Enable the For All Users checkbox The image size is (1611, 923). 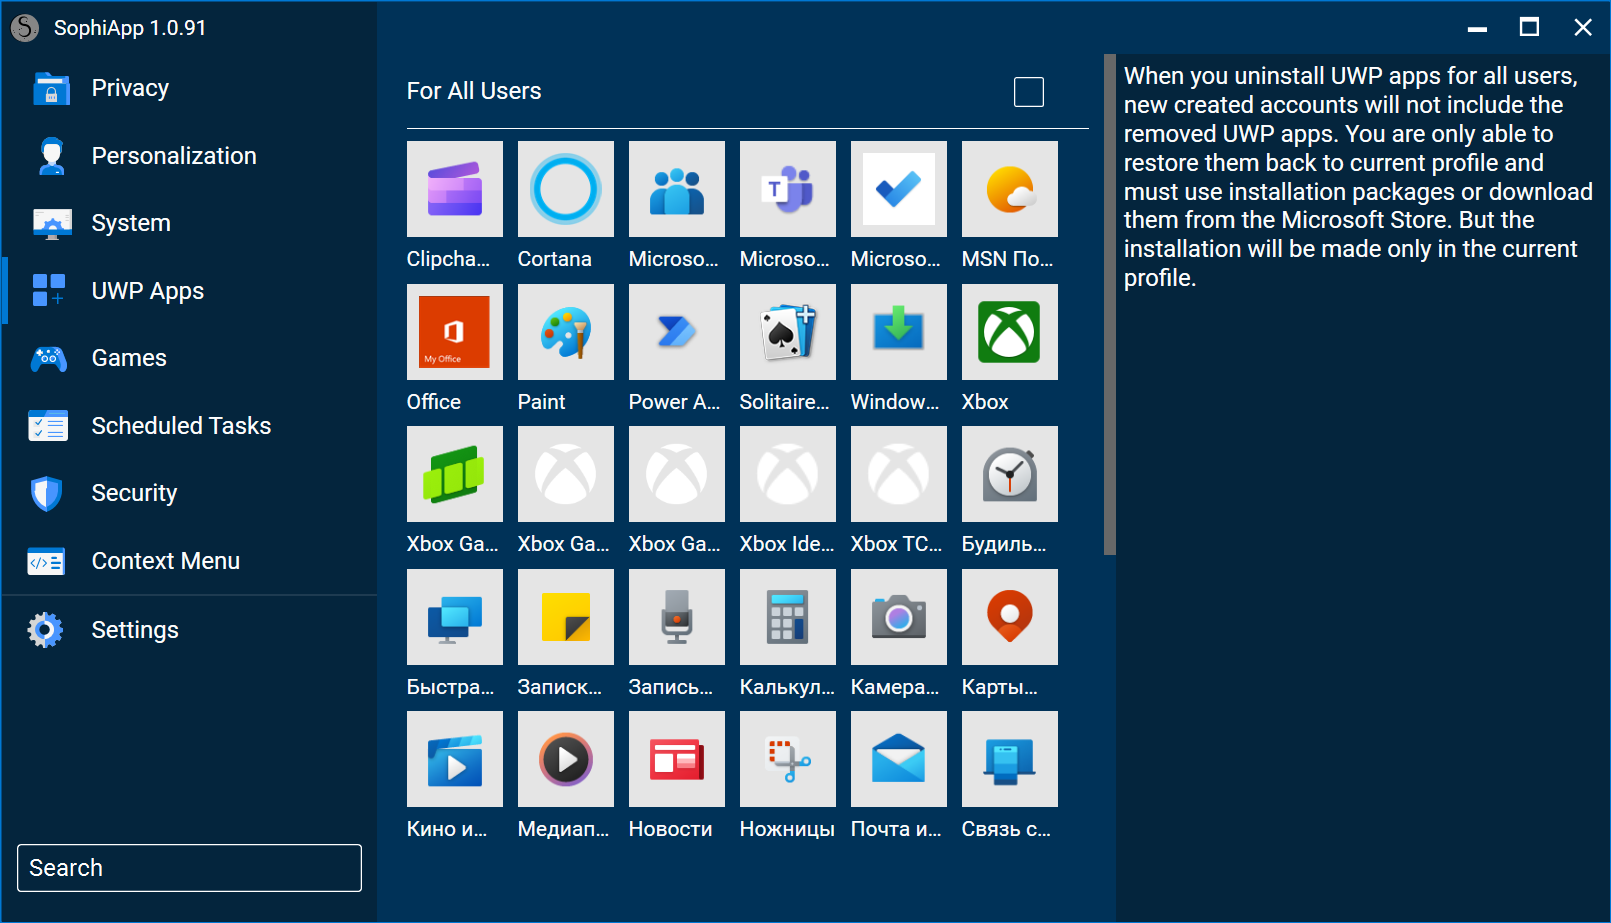(x=1029, y=92)
